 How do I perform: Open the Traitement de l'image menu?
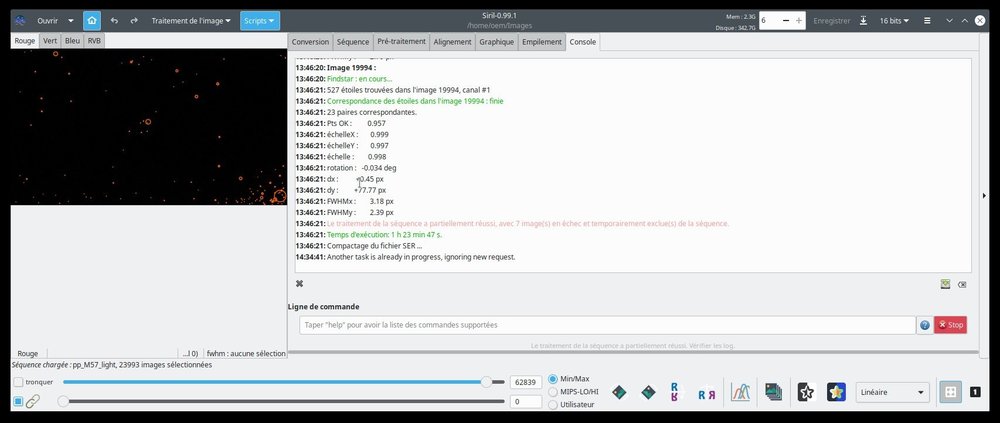point(191,20)
